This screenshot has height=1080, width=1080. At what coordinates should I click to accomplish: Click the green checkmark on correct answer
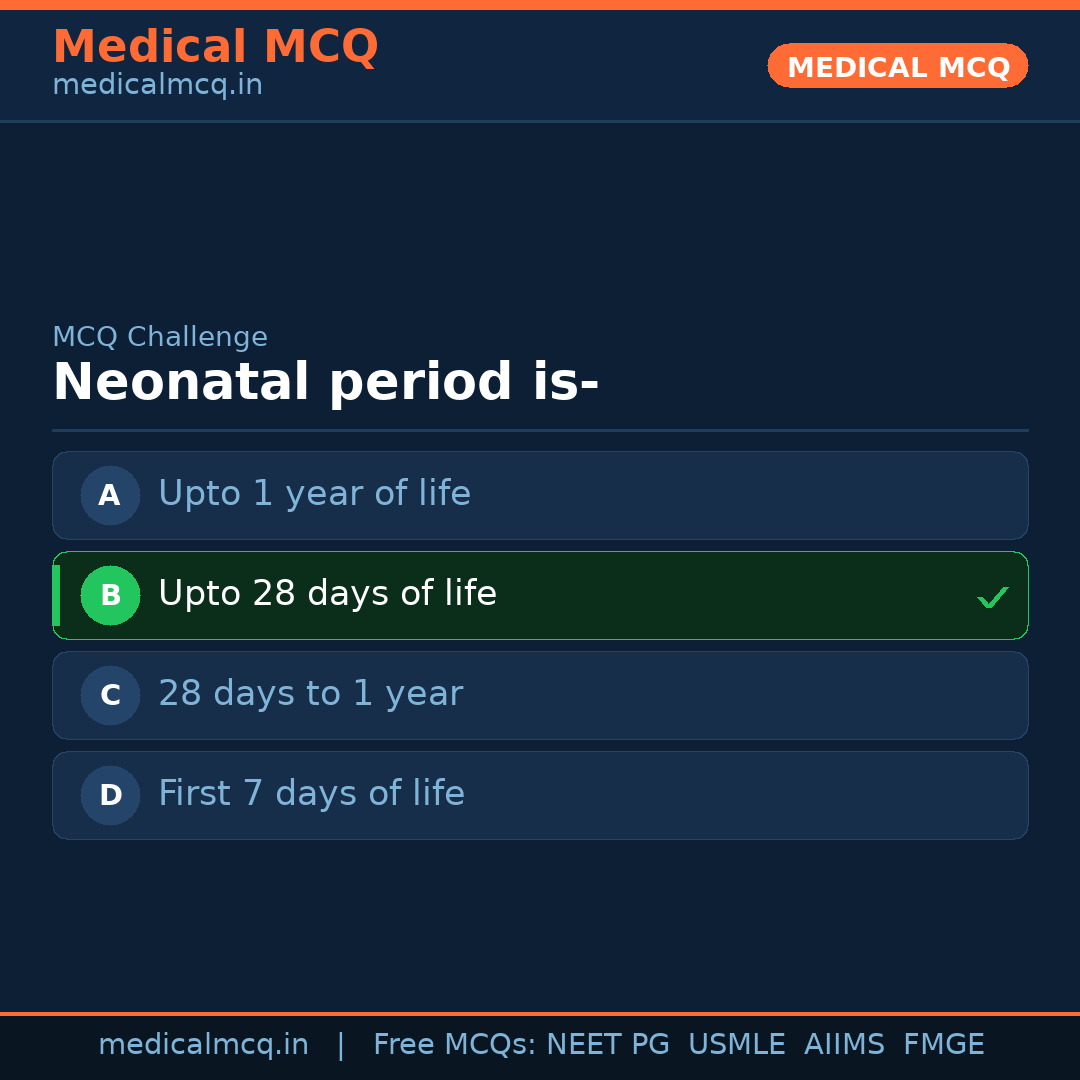[993, 597]
